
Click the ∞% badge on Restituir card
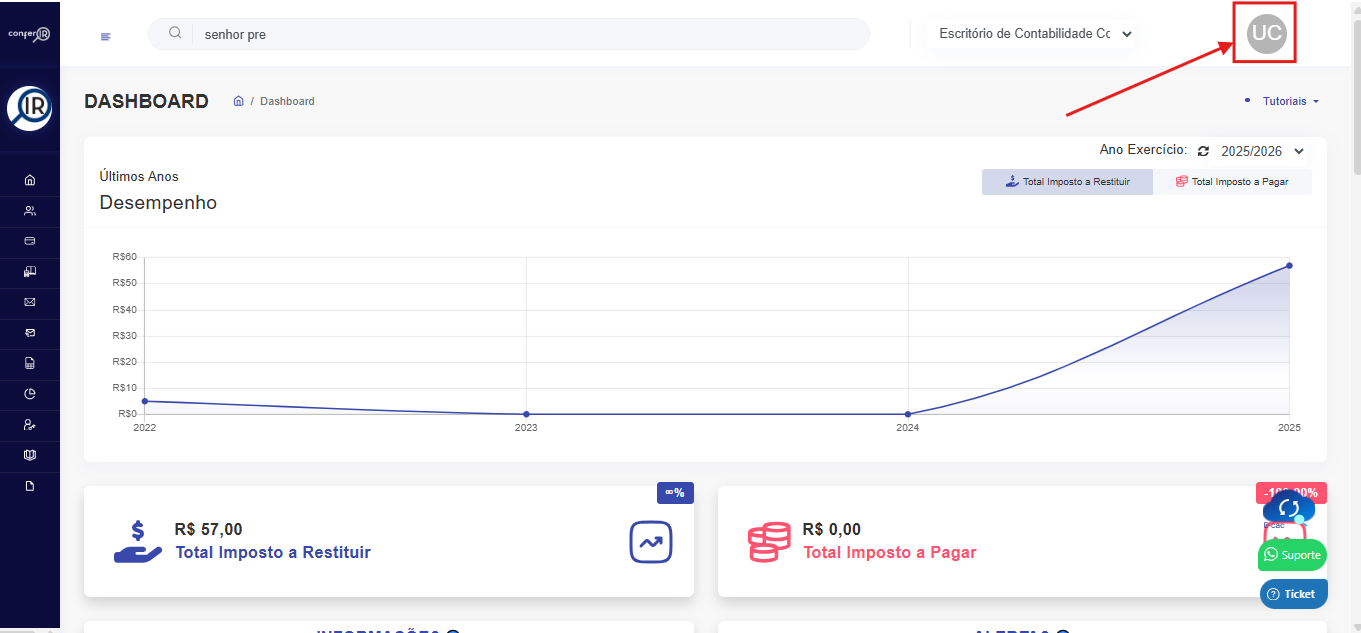pyautogui.click(x=675, y=493)
